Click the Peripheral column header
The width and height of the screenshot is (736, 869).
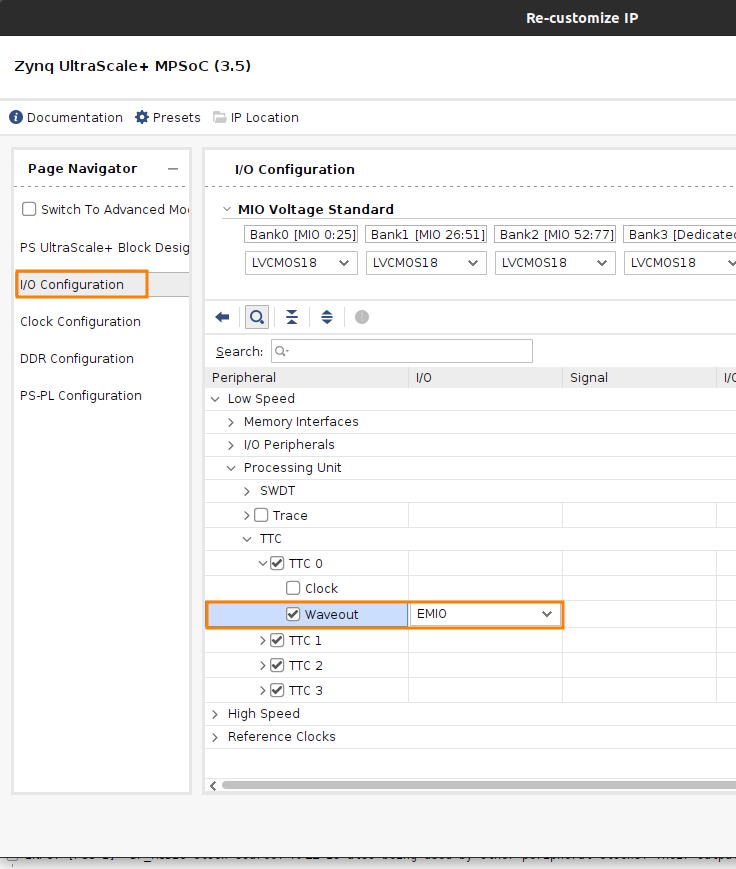307,377
